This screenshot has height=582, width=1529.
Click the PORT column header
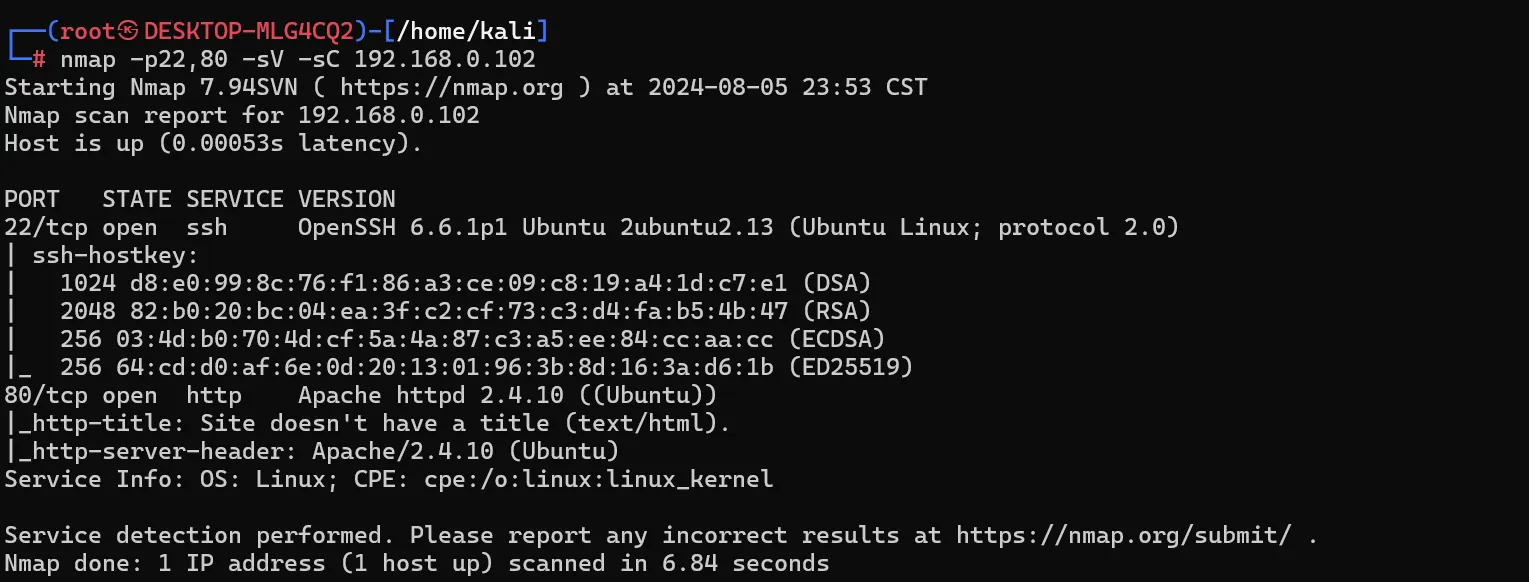(32, 199)
